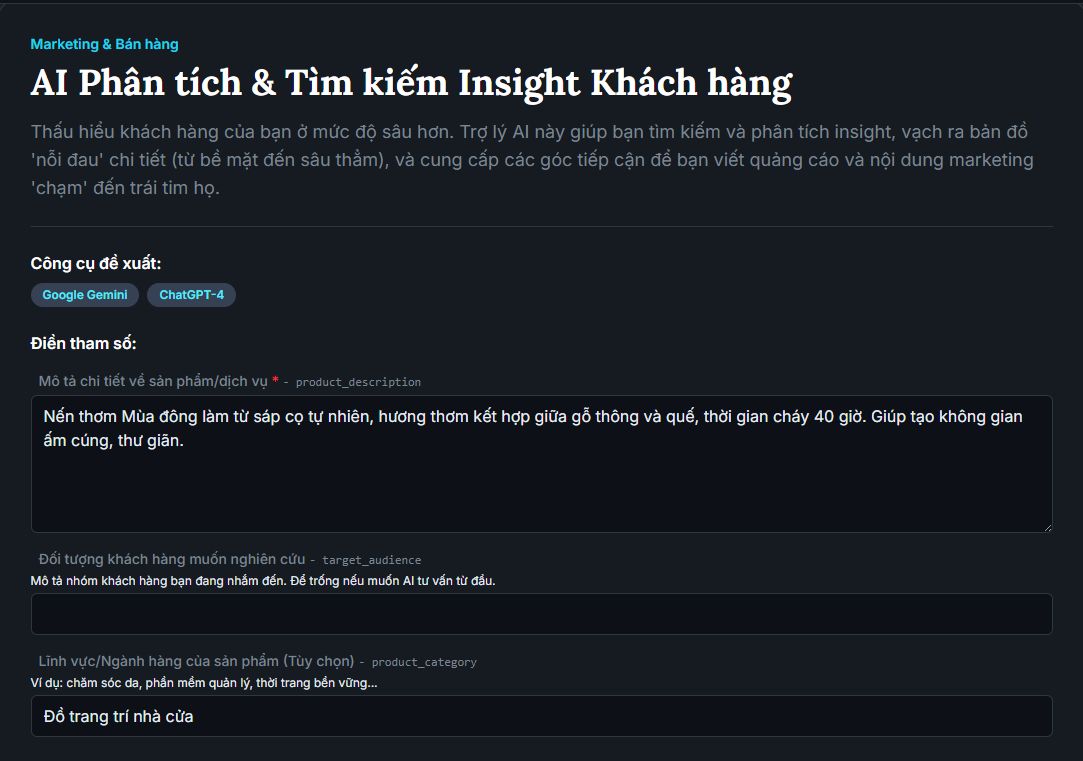
Task: Click the intro paragraph starting with Thấu hiểu
Action: click(x=530, y=160)
